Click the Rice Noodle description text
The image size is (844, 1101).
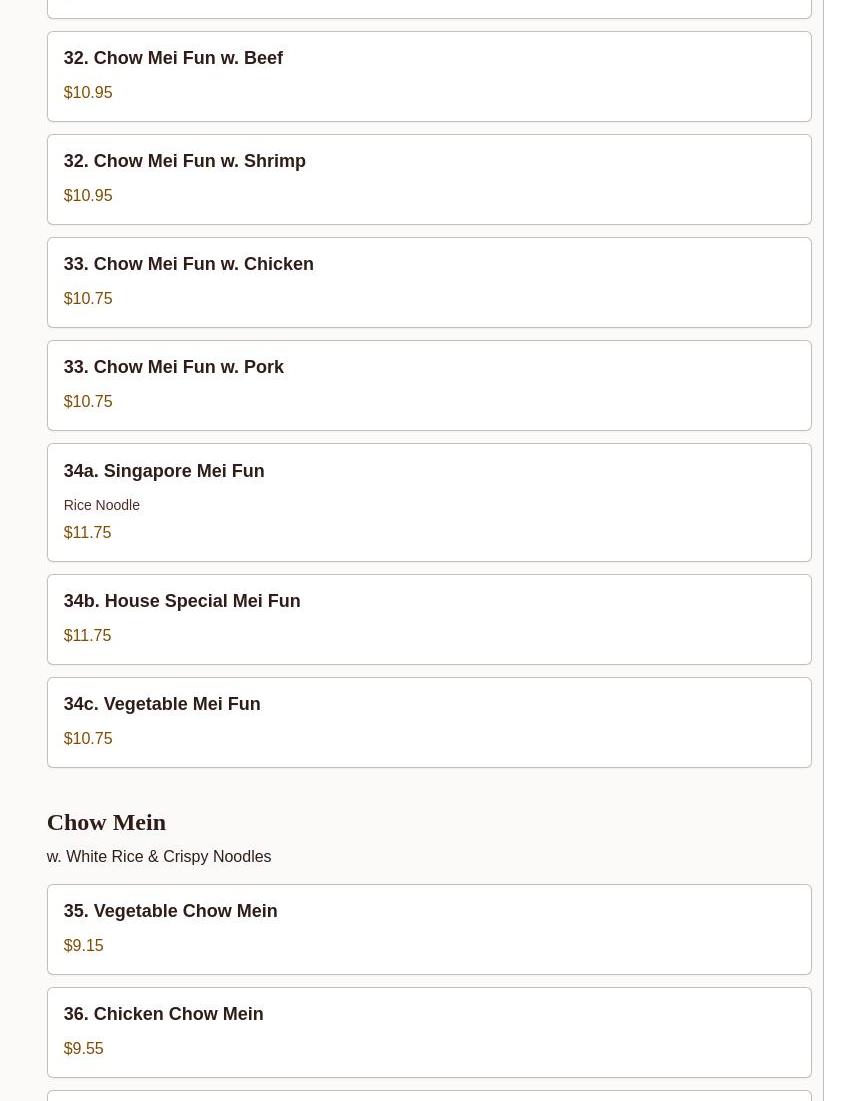[x=102, y=505]
